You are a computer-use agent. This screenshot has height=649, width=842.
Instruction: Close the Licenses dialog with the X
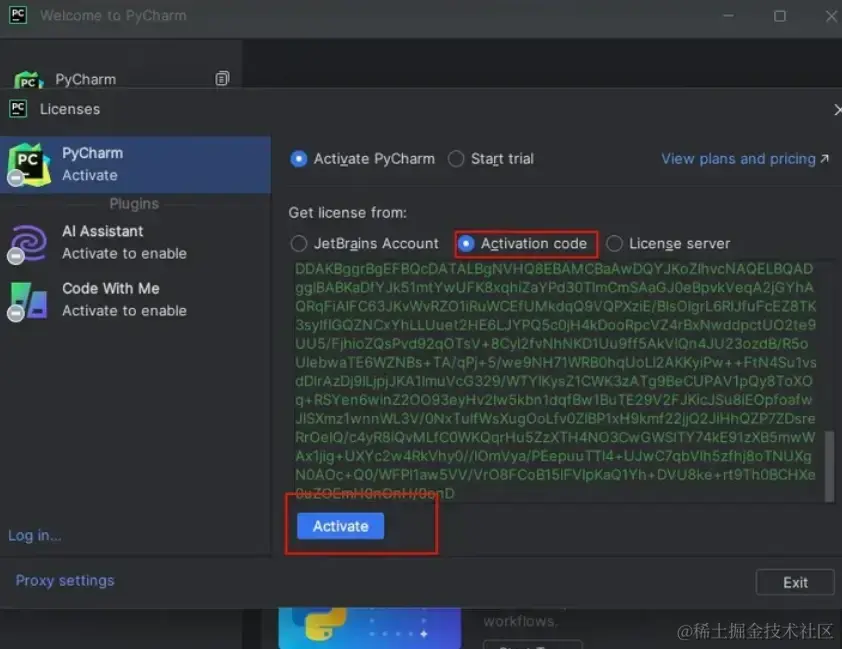[x=837, y=110]
